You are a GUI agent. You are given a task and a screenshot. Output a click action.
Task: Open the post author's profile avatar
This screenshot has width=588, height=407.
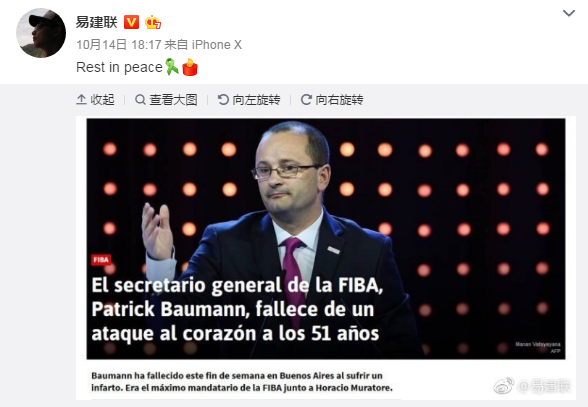[x=41, y=33]
